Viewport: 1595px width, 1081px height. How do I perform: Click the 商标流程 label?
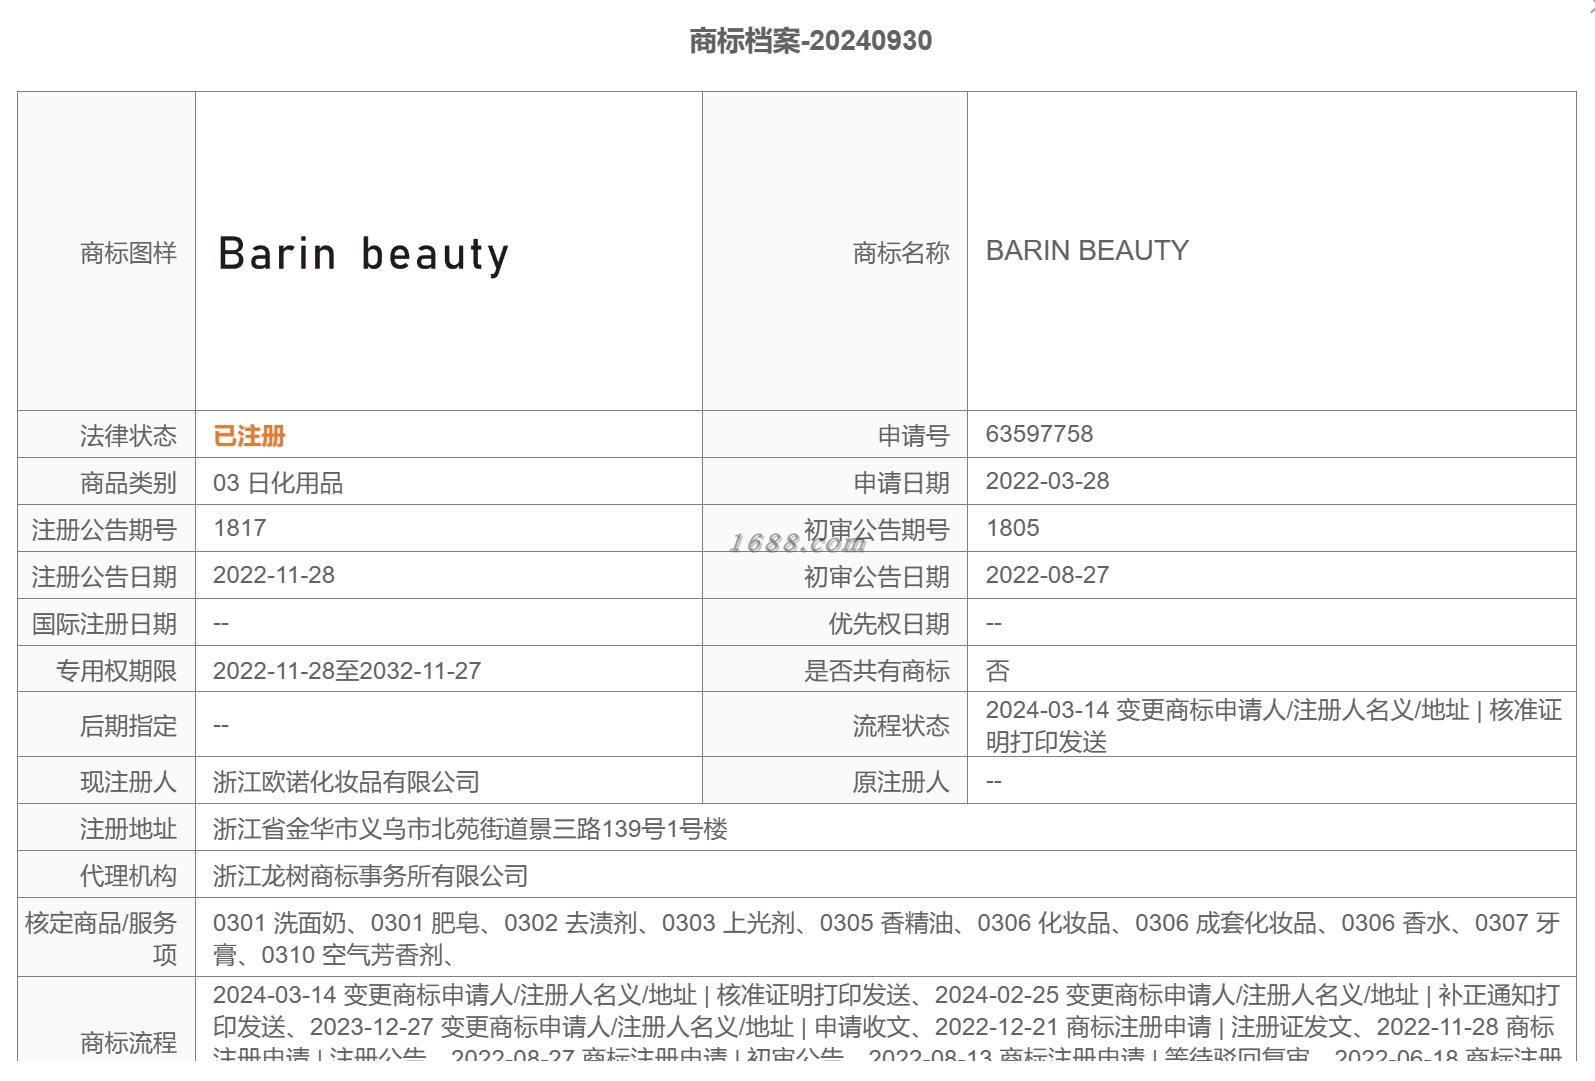(x=128, y=1043)
